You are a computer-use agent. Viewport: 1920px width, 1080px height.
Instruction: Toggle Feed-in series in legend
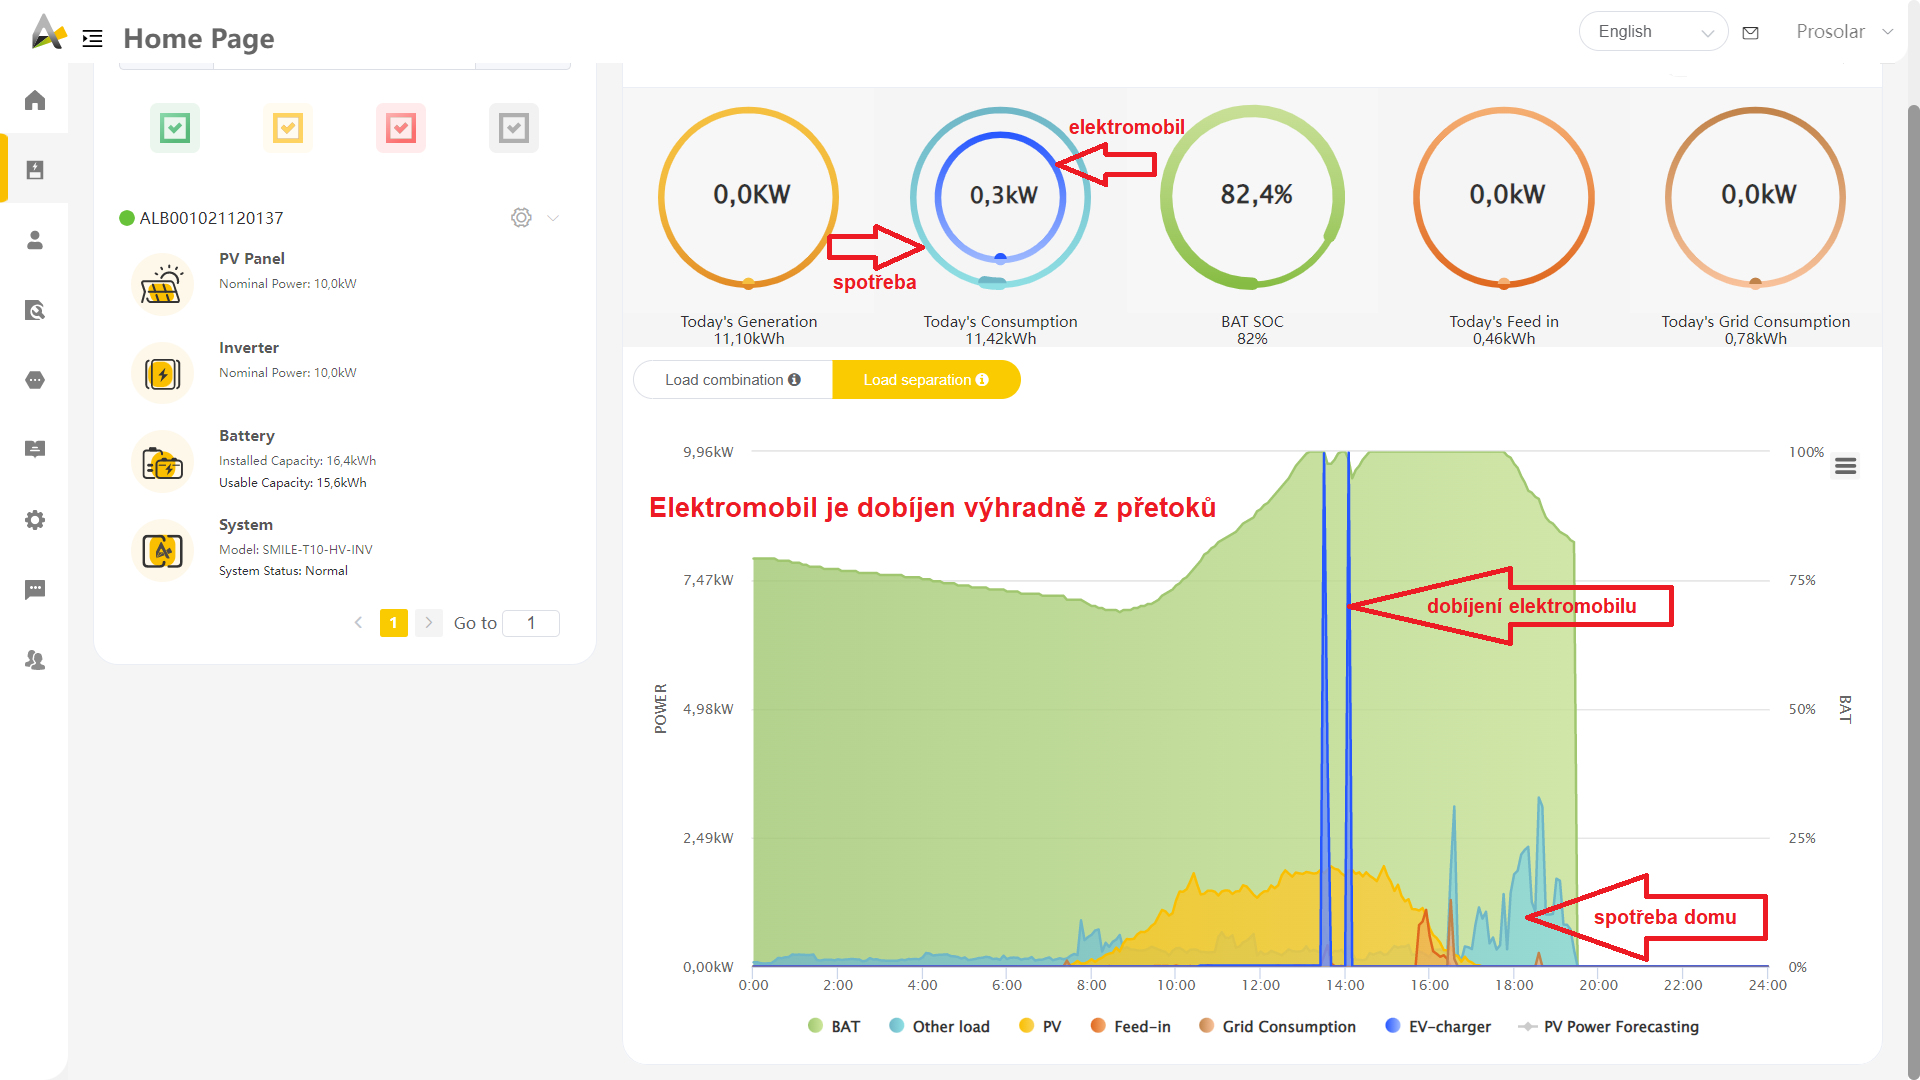tap(1130, 1027)
